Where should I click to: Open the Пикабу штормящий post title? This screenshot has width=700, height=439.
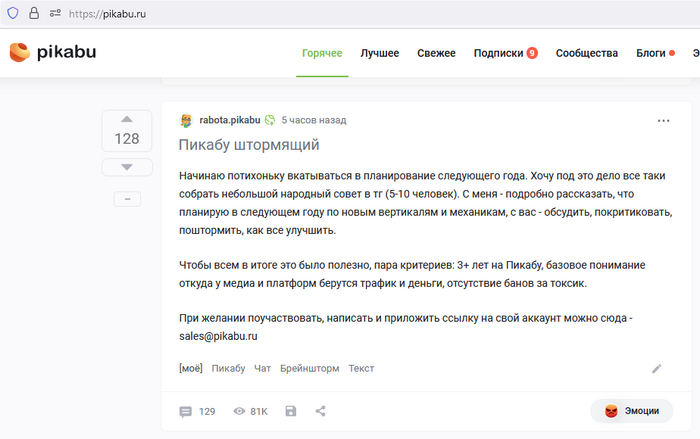[249, 145]
